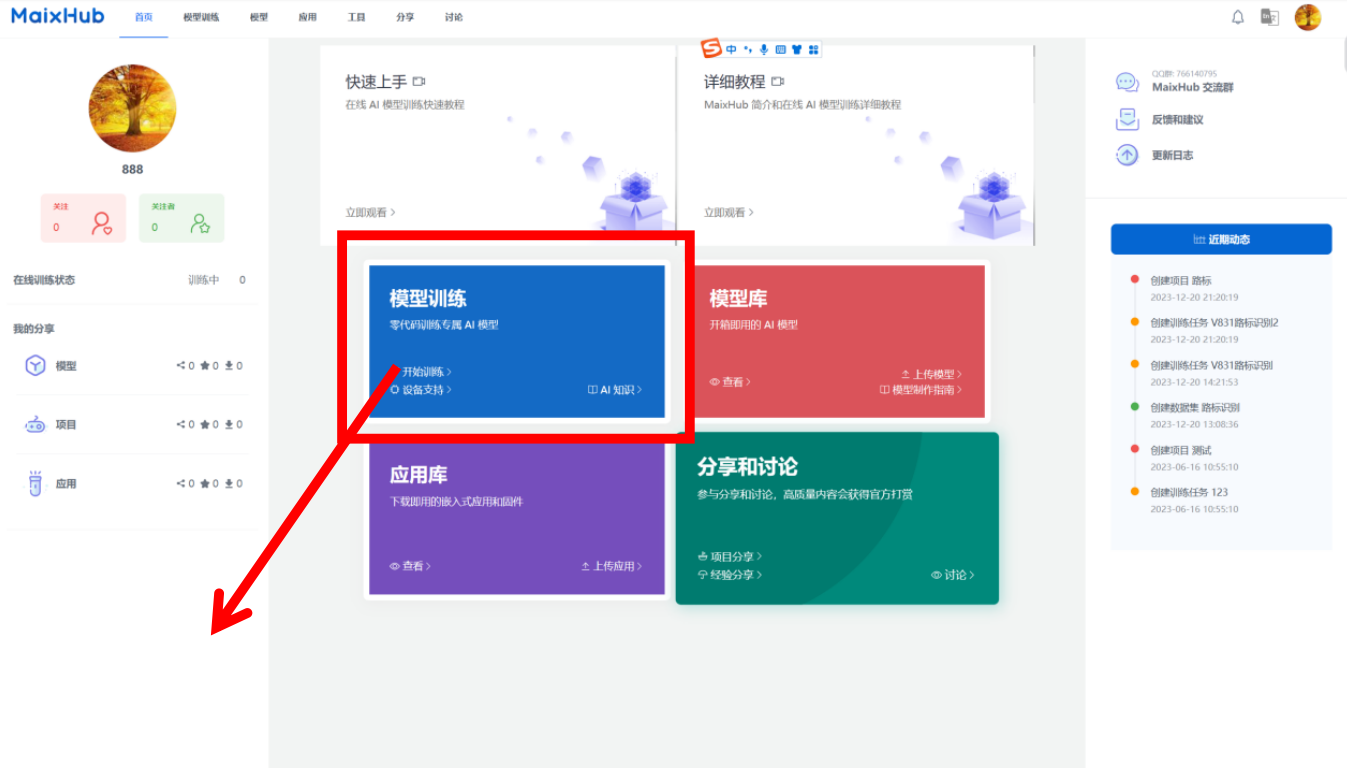Screen dimensions: 1347x772
Task: Switch to the 应用 nav tab in header
Action: pos(308,18)
